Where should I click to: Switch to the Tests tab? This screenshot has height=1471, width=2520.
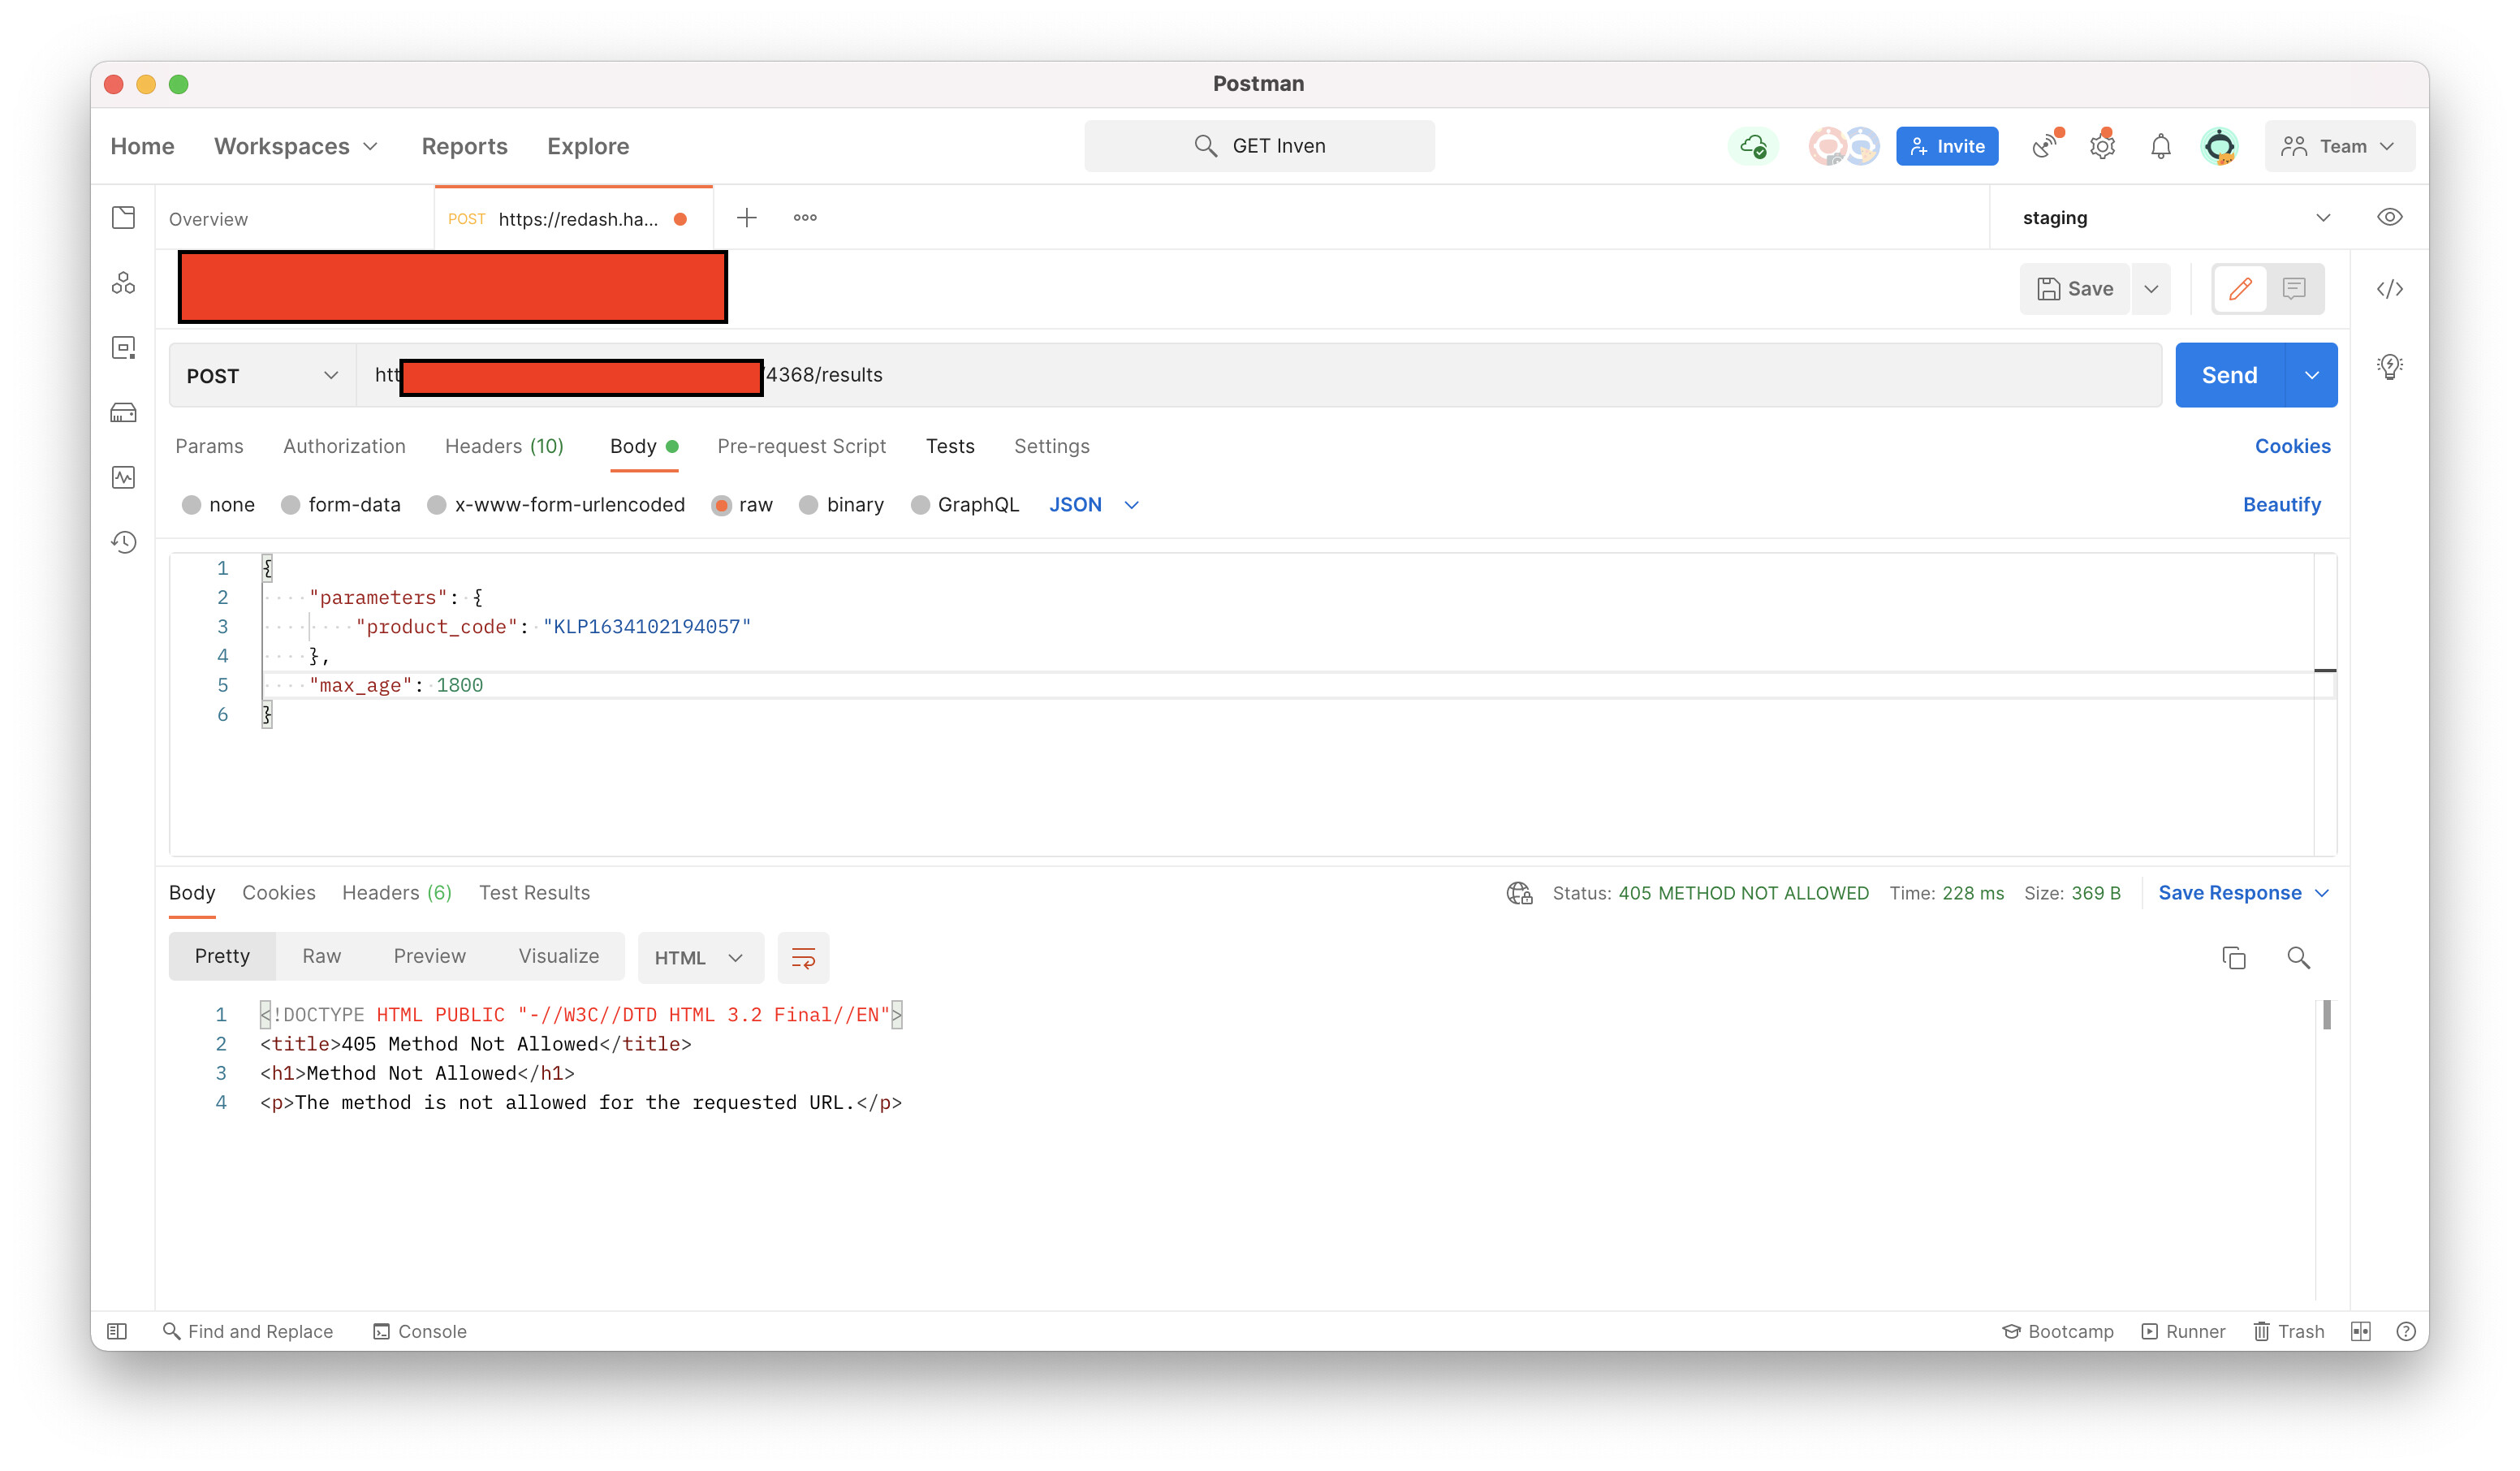(949, 446)
